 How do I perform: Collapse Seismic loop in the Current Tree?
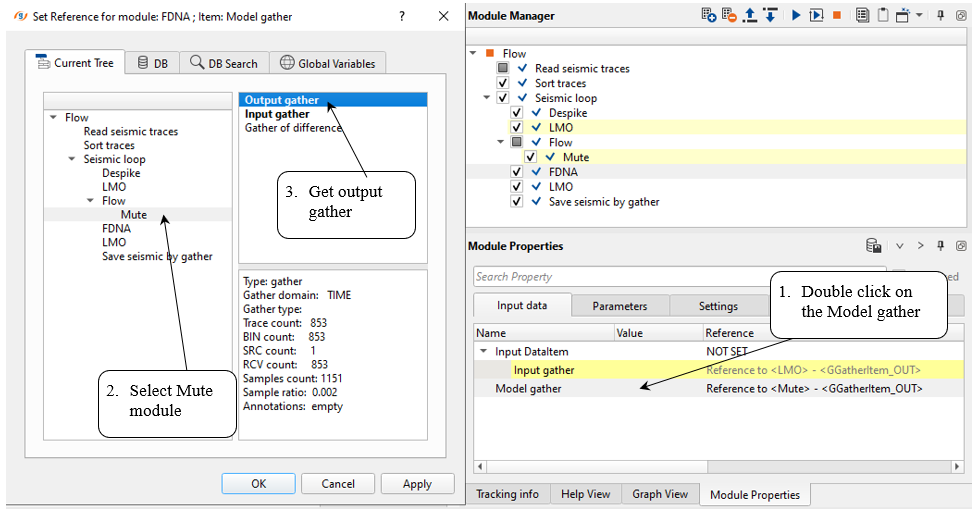(x=72, y=159)
